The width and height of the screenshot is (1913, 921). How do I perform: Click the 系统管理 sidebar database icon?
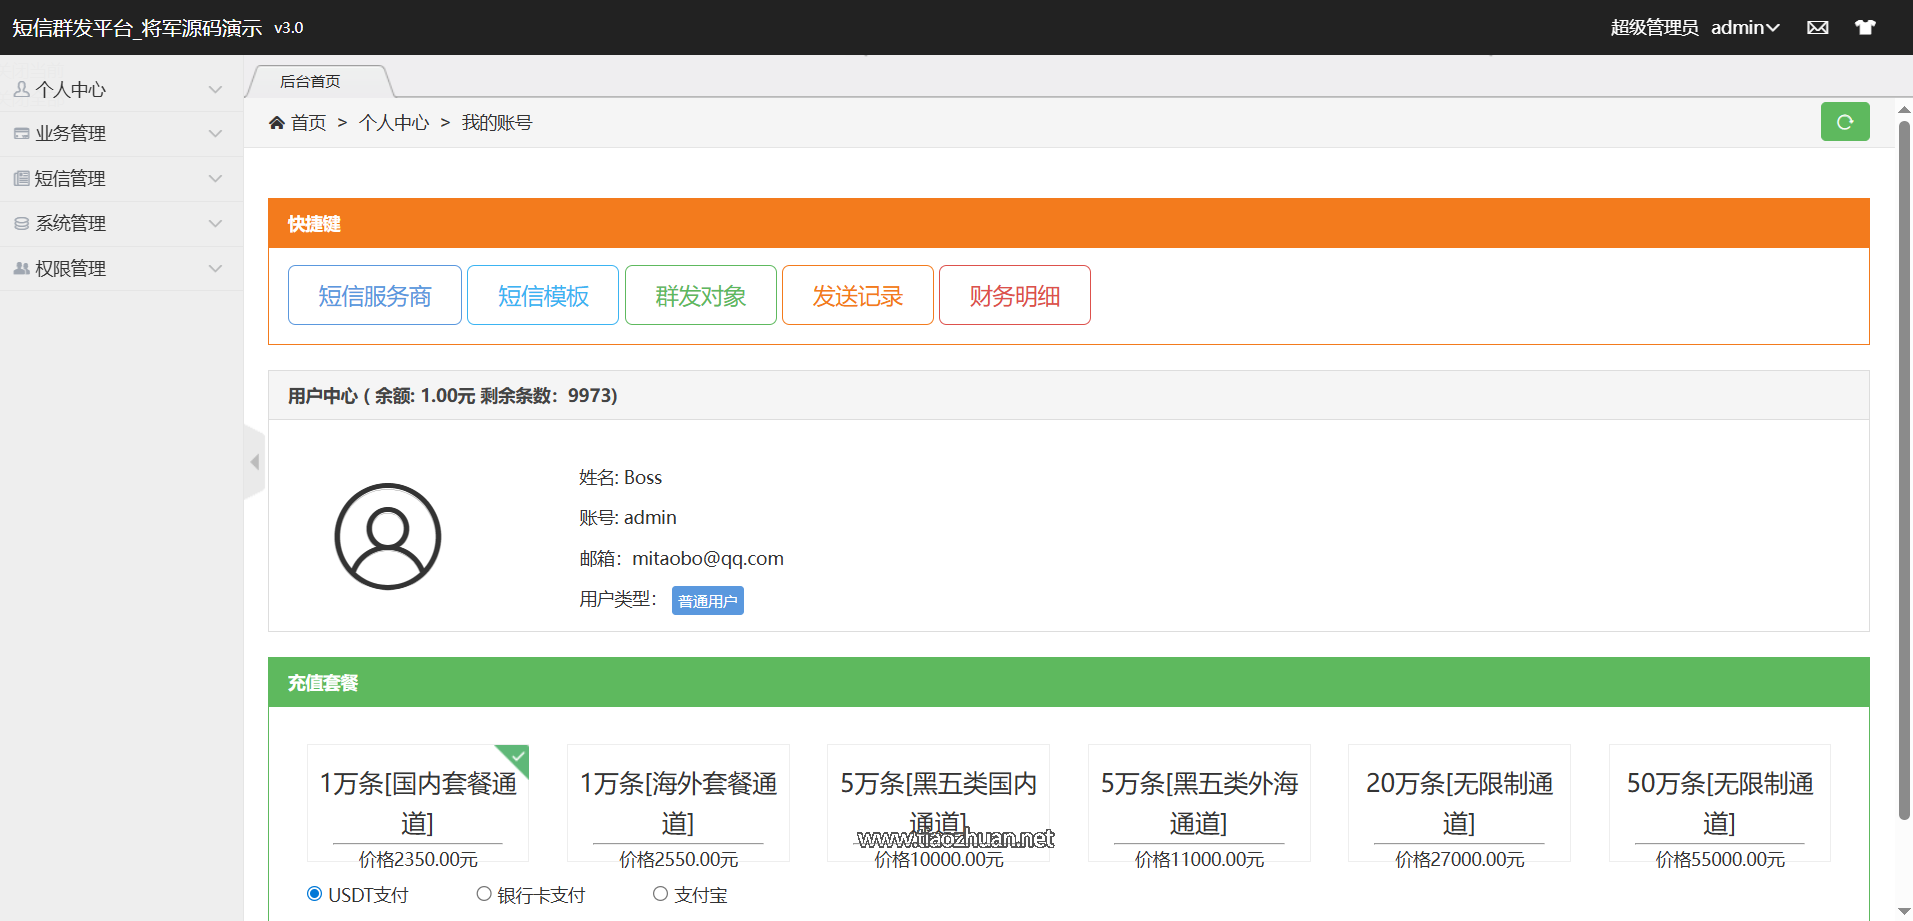[22, 222]
